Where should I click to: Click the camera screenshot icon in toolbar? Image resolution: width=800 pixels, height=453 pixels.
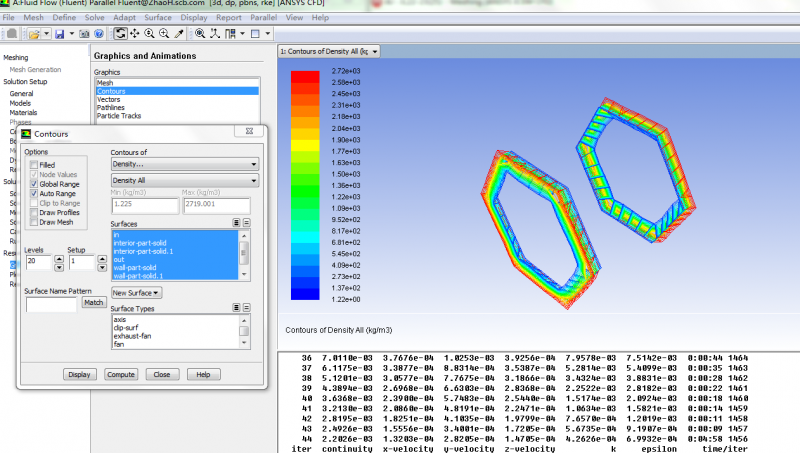[x=82, y=34]
